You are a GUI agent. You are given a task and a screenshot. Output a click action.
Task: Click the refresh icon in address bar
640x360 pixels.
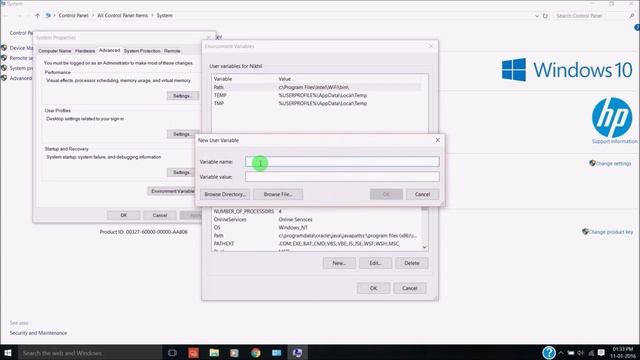(x=545, y=16)
